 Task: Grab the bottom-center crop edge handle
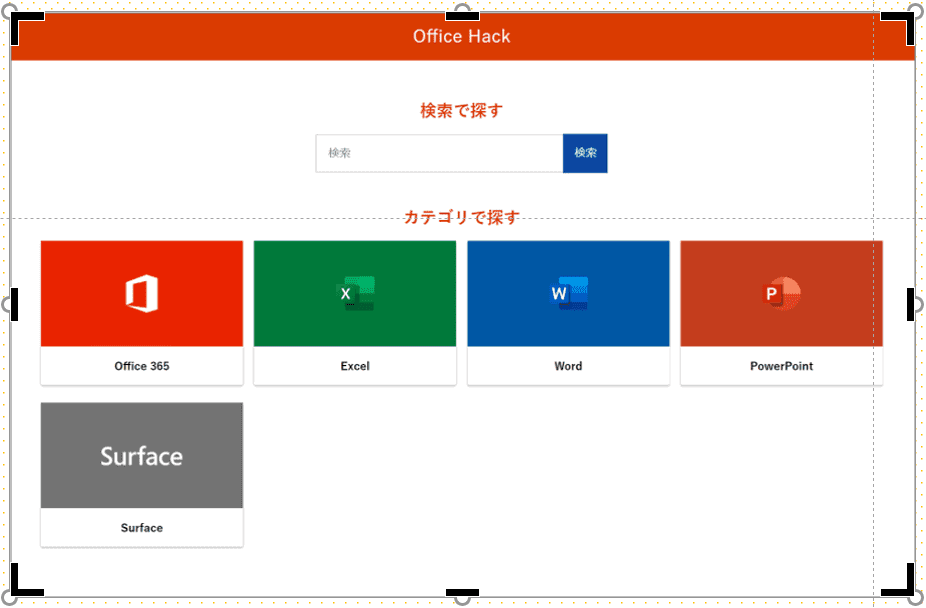click(462, 592)
